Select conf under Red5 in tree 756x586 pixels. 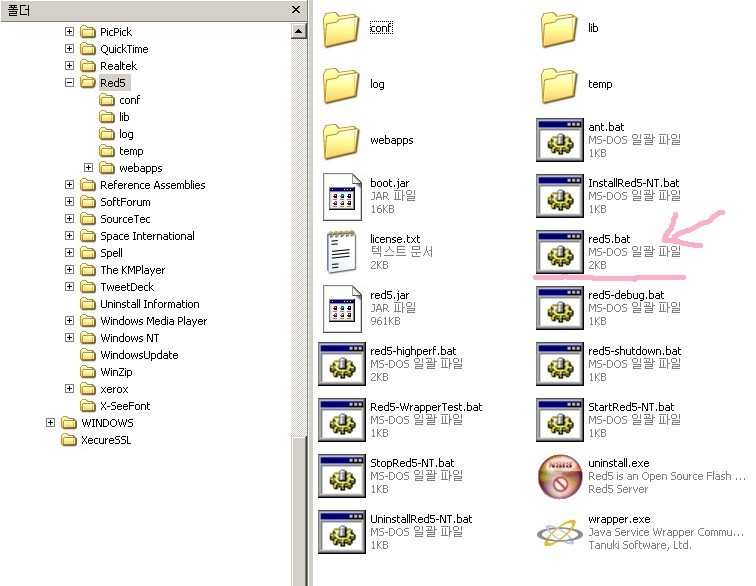point(129,100)
